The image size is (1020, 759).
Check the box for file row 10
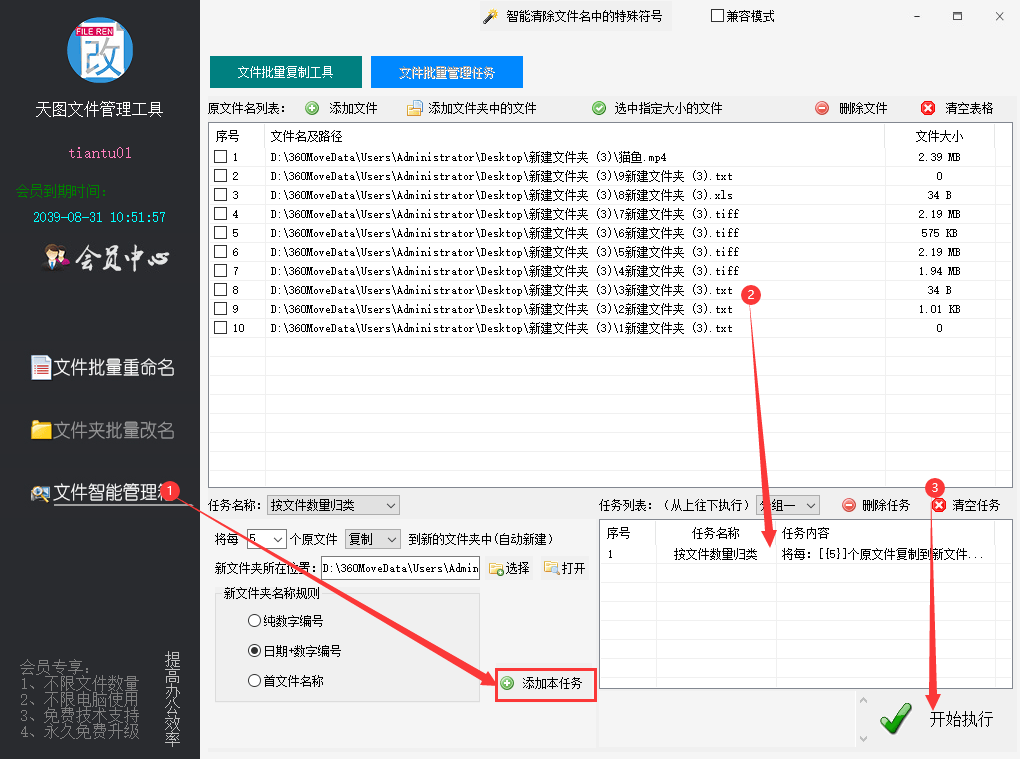[221, 328]
